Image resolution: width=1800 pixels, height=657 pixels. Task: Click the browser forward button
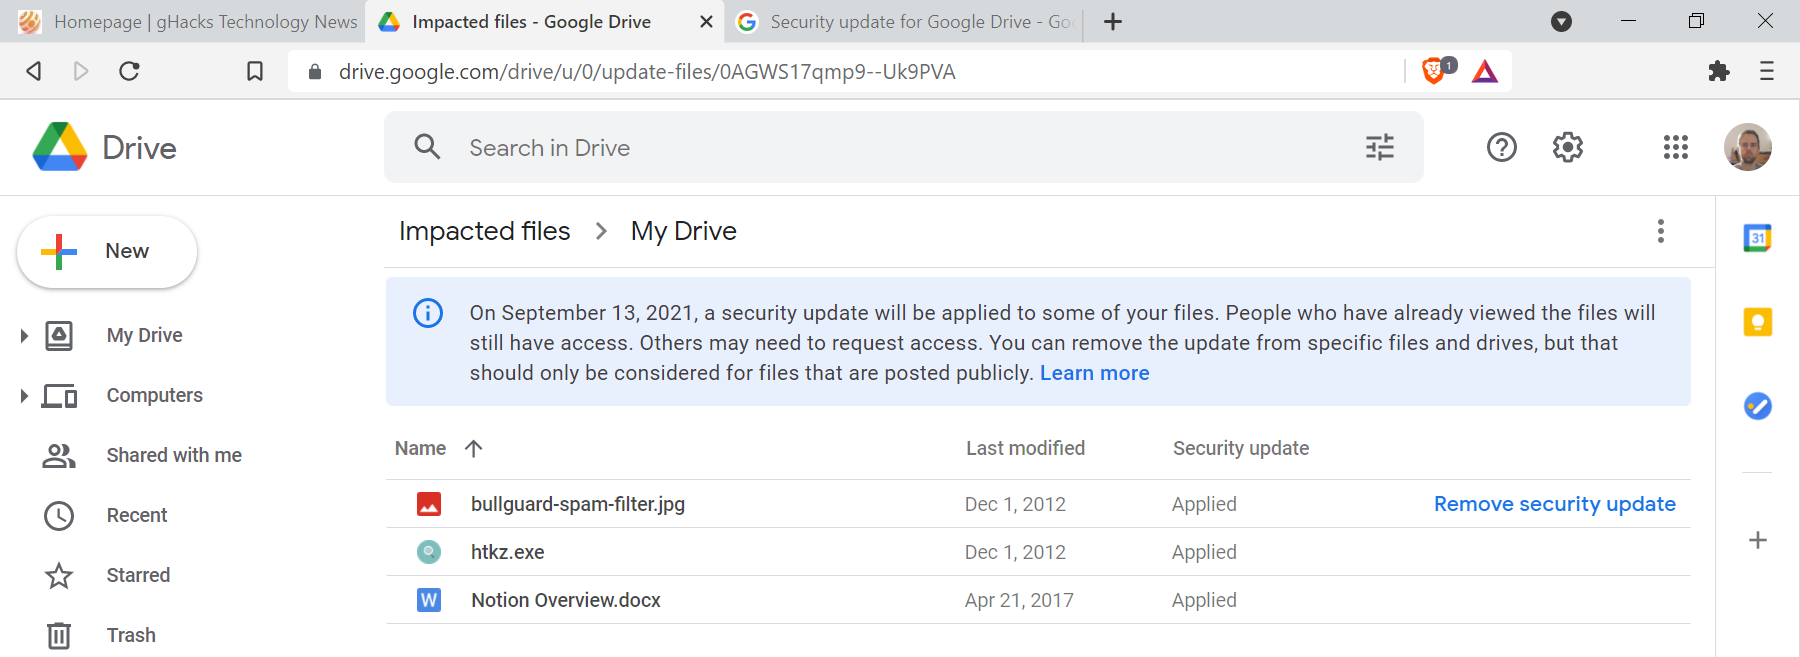[x=81, y=71]
